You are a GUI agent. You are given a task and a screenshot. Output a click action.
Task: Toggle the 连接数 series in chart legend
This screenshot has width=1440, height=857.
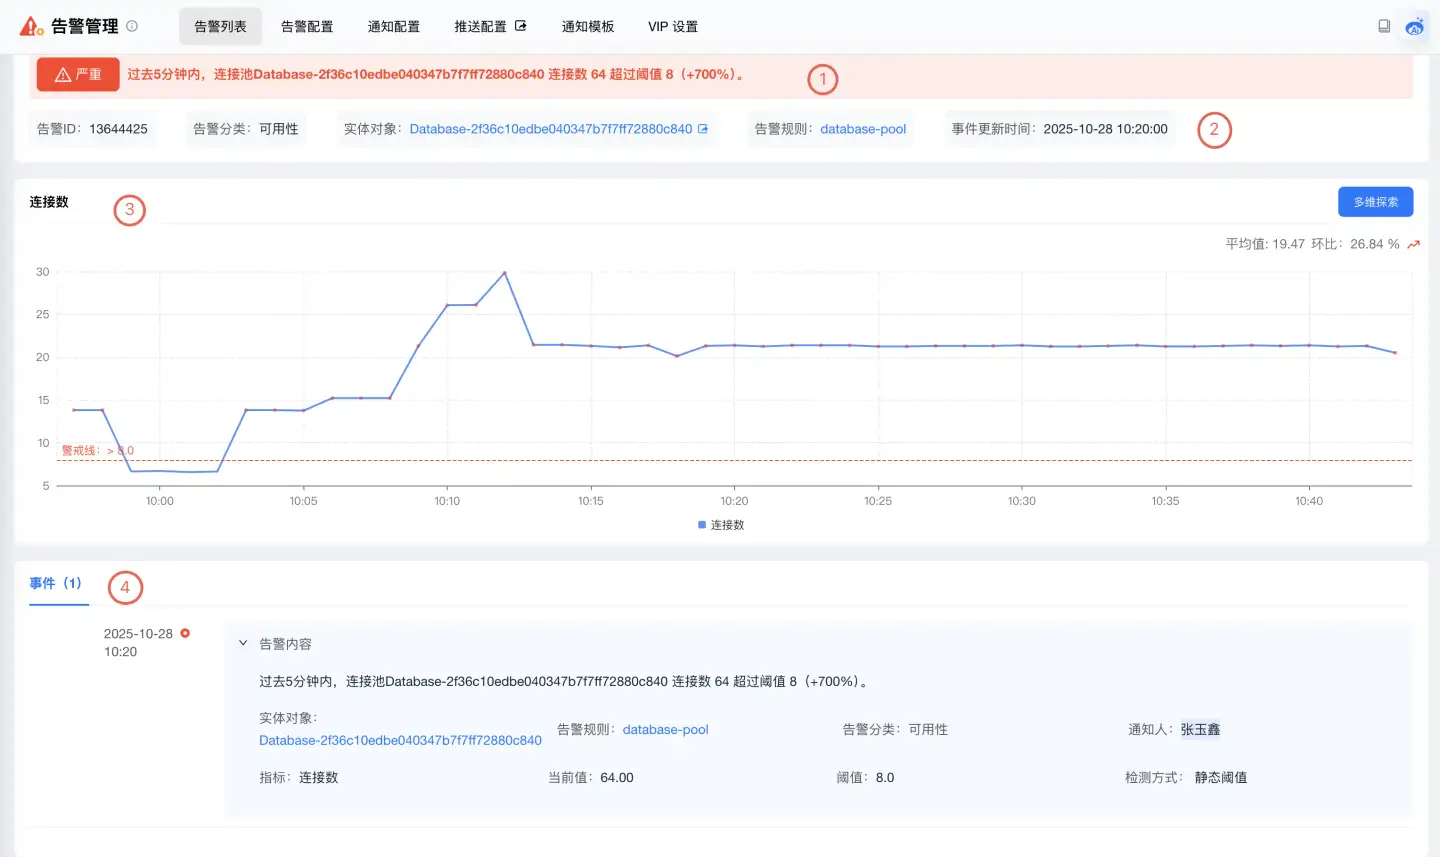tap(721, 525)
